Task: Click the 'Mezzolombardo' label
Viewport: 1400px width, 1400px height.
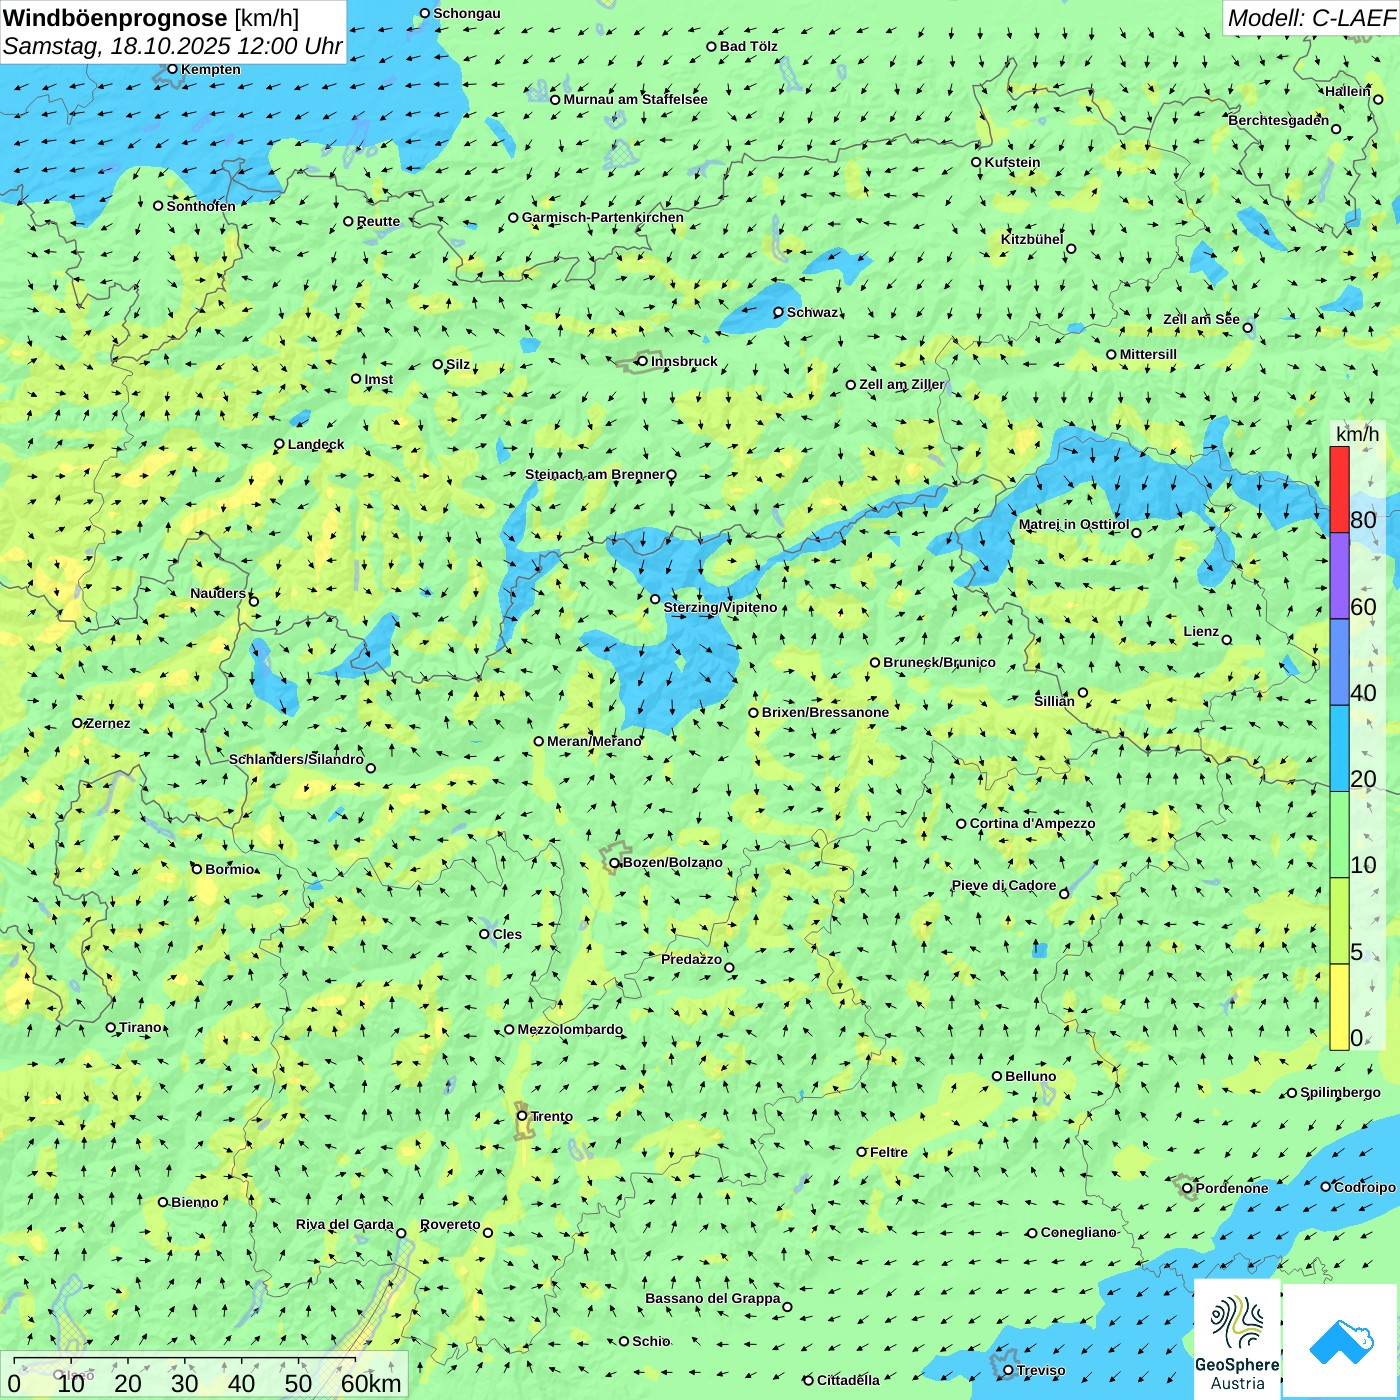Action: [570, 1029]
